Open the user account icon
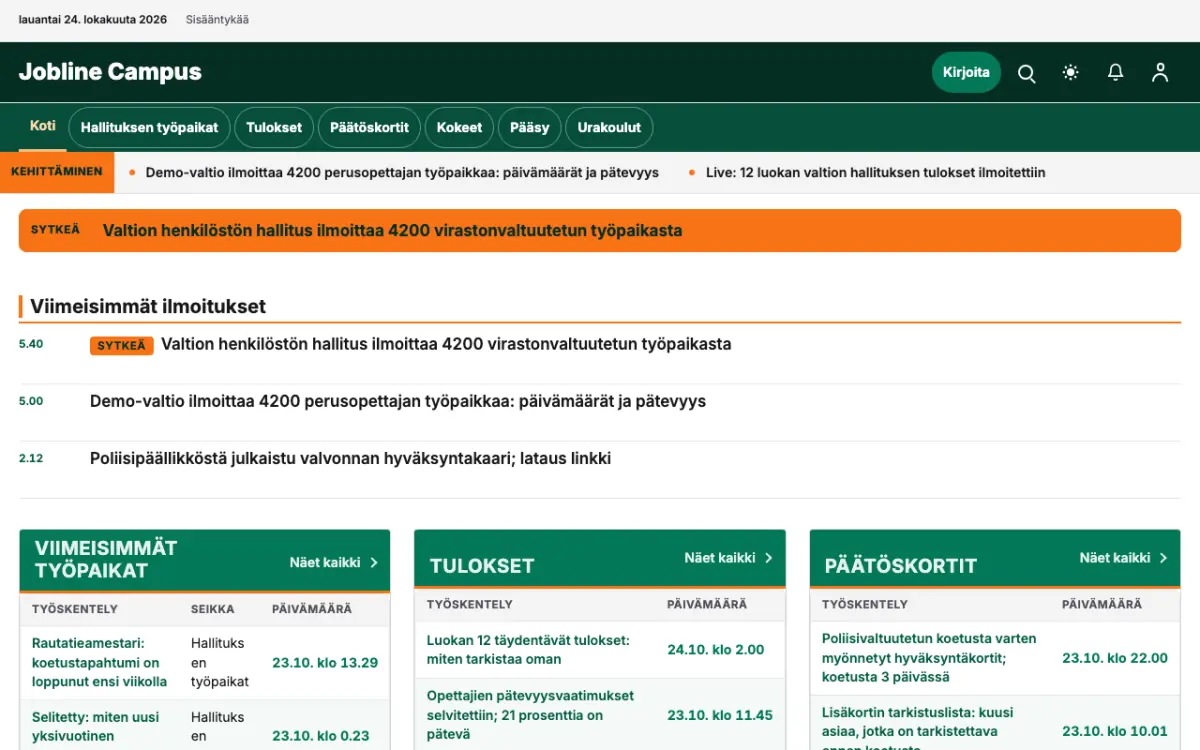Screen dimensions: 1200x750 pos(1160,73)
